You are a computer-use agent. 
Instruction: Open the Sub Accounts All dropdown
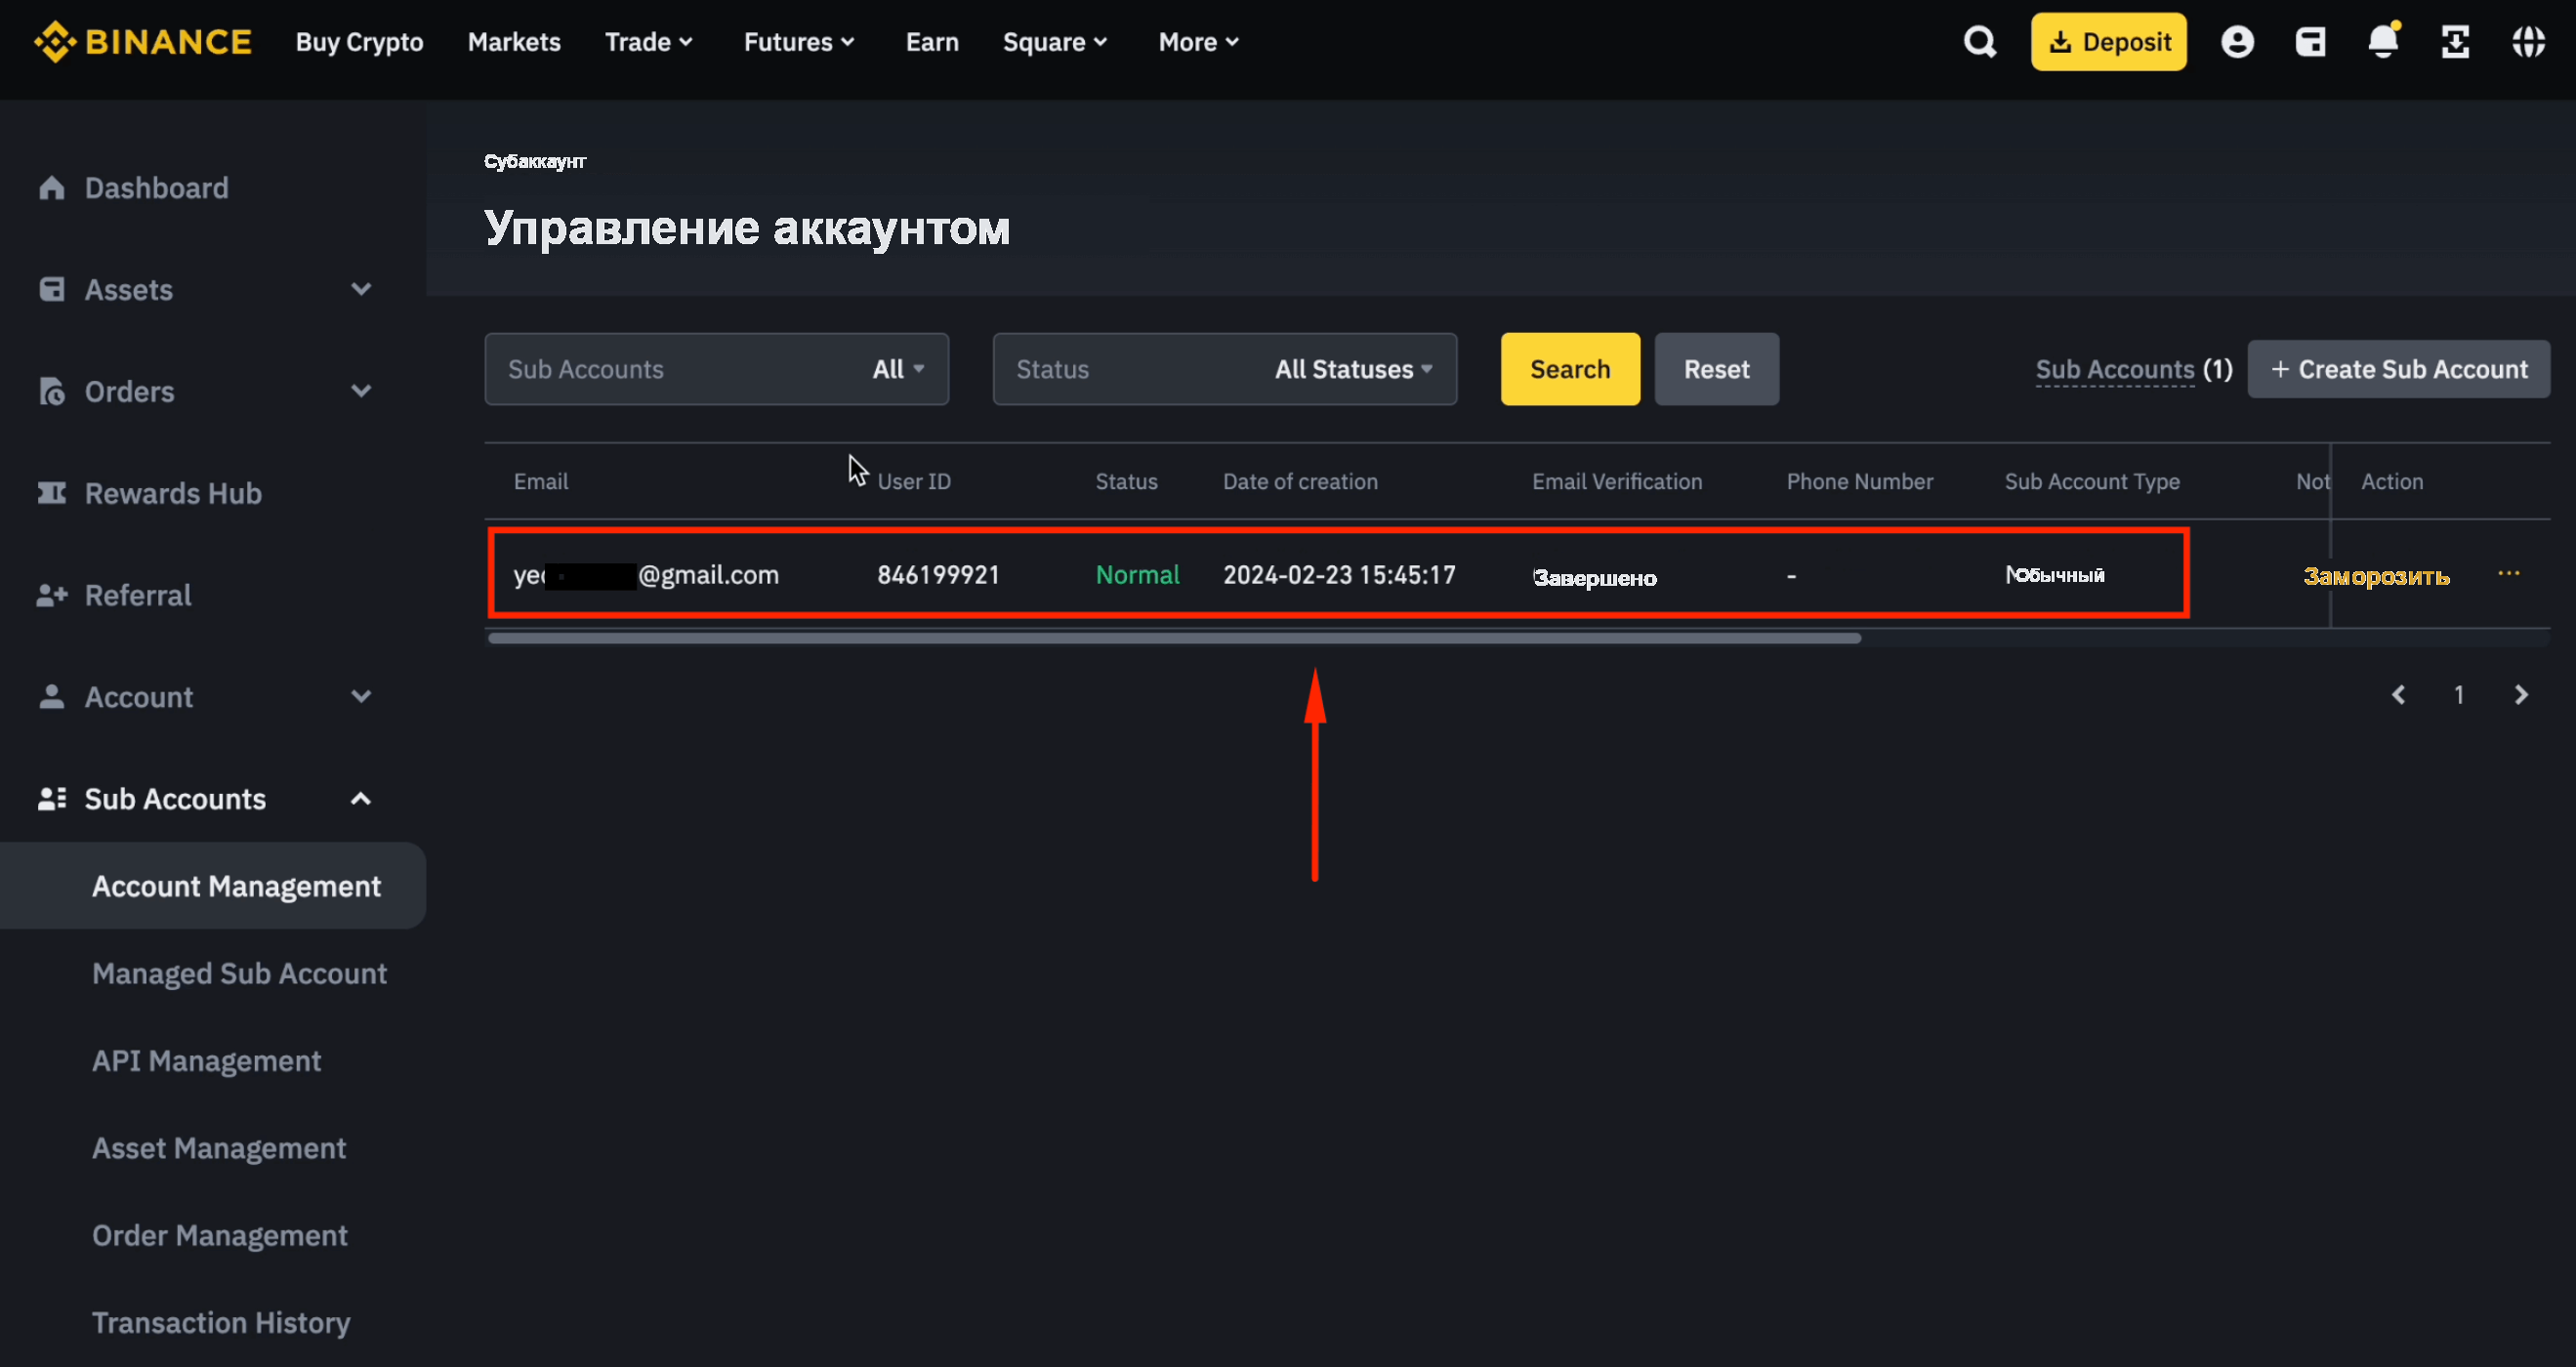717,369
